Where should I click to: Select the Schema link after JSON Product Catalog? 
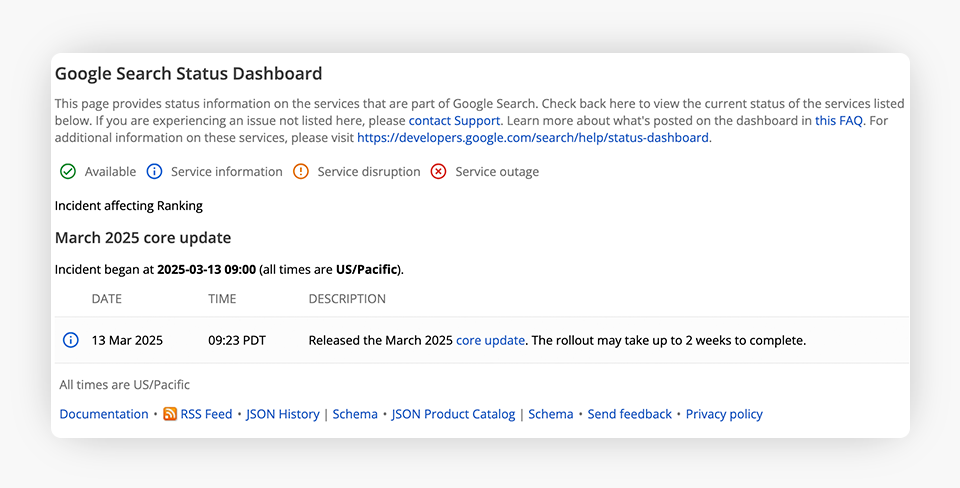pyautogui.click(x=551, y=414)
